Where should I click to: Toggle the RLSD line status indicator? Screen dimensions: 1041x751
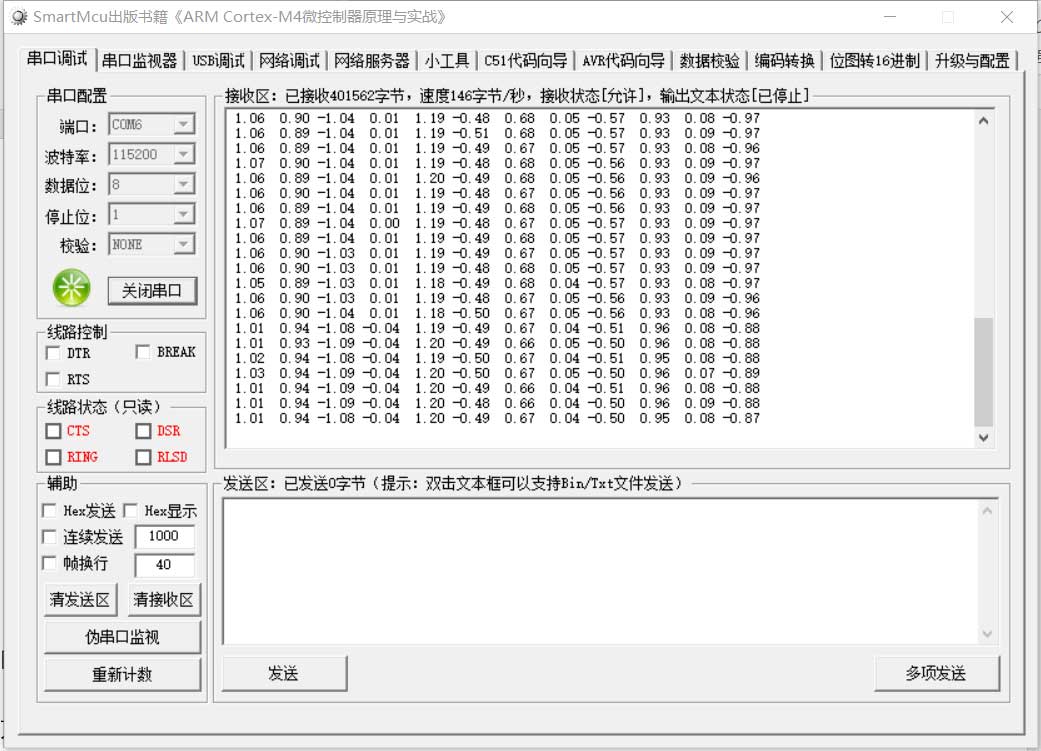pyautogui.click(x=143, y=457)
